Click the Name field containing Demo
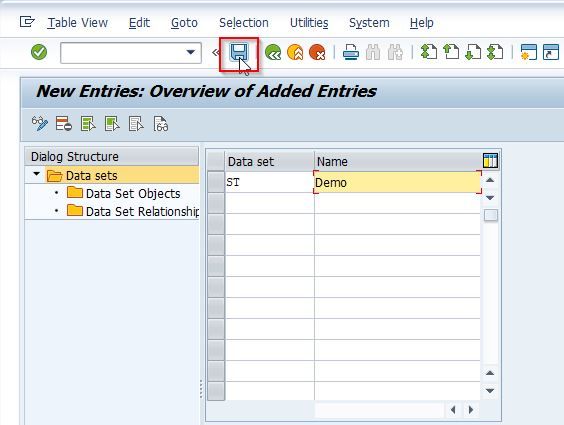 coord(397,182)
